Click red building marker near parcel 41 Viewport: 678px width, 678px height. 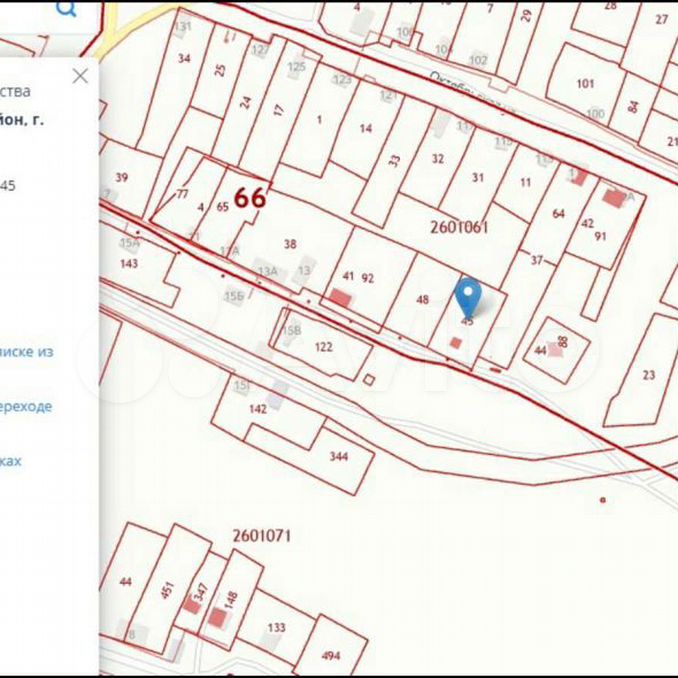(x=341, y=298)
